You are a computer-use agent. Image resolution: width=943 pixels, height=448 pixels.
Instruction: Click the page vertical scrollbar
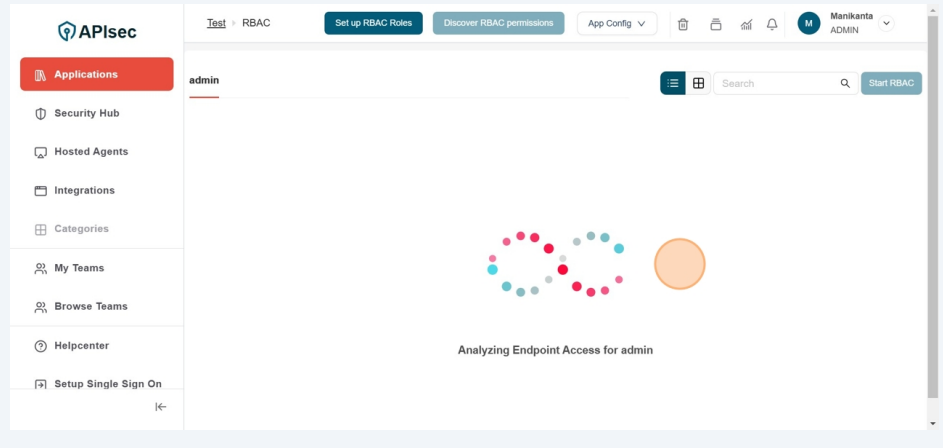934,200
